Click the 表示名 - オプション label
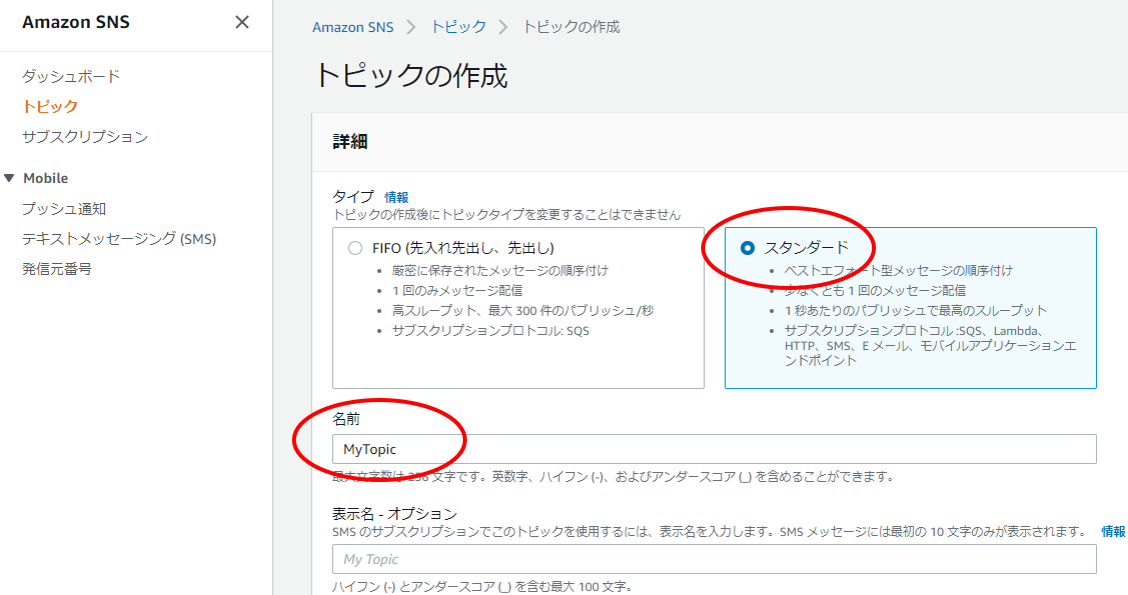The image size is (1128, 595). (x=394, y=514)
